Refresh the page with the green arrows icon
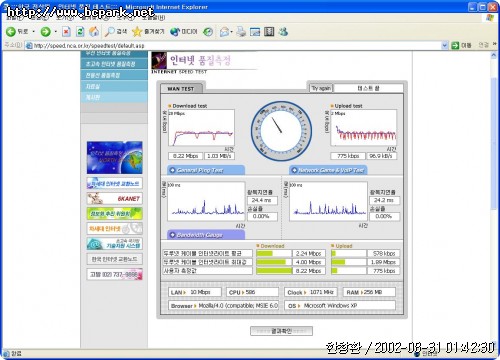Image resolution: width=500 pixels, height=360 pixels. (80, 32)
